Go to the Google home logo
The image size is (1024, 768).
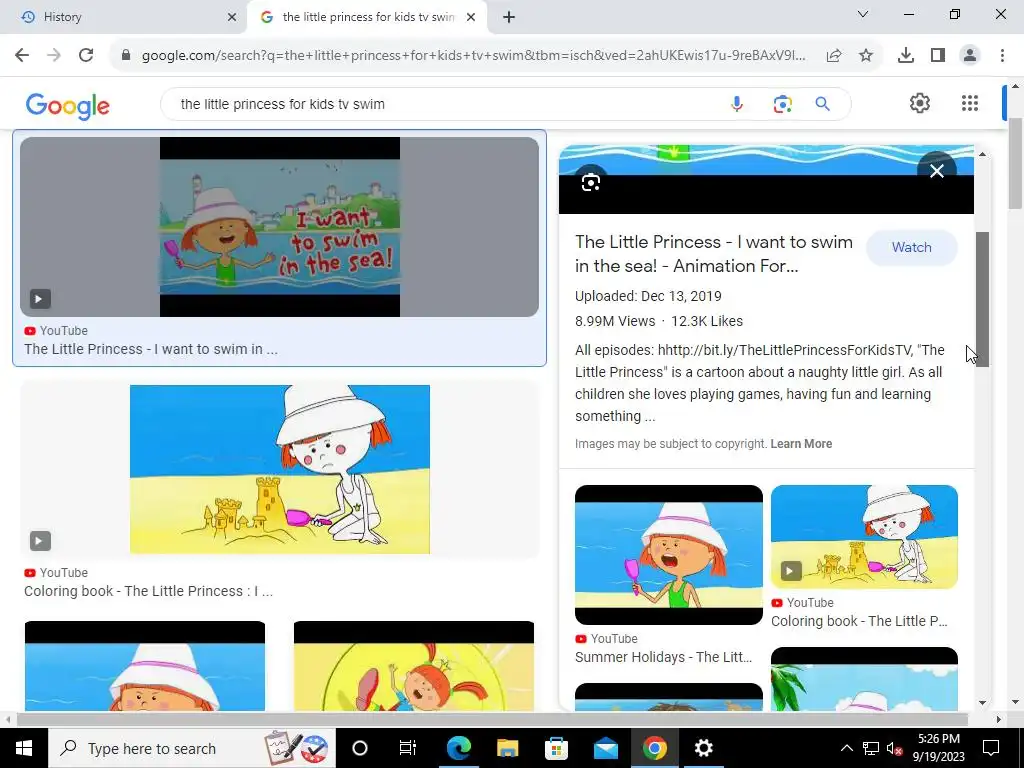click(x=67, y=105)
